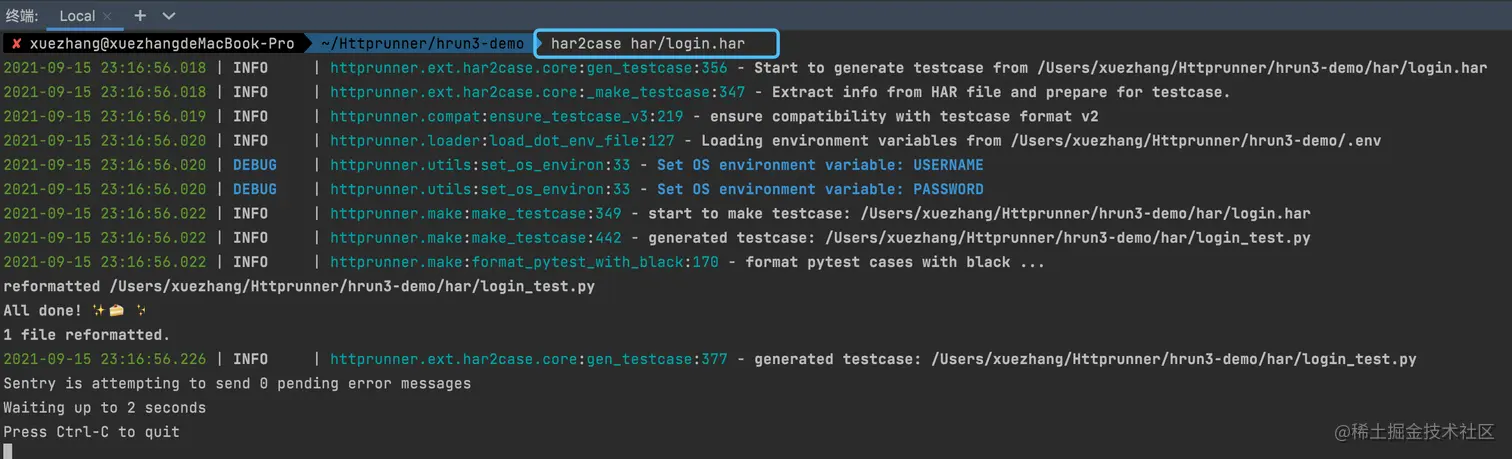This screenshot has height=459, width=1512.
Task: Open the hrun3-demo/.env file path
Action: pos(1196,141)
